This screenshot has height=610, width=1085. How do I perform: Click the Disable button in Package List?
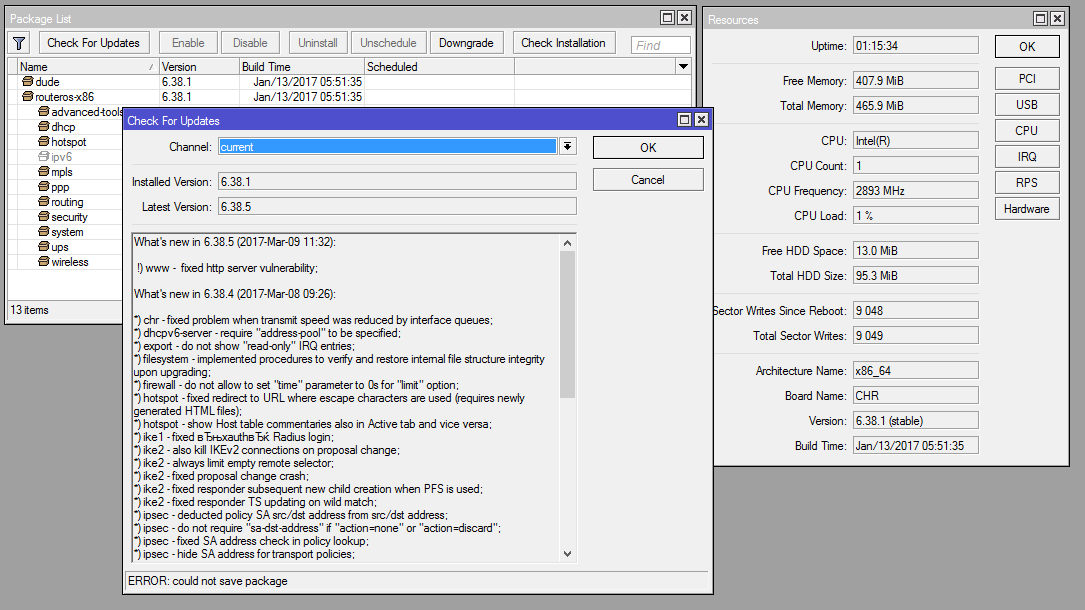click(250, 43)
